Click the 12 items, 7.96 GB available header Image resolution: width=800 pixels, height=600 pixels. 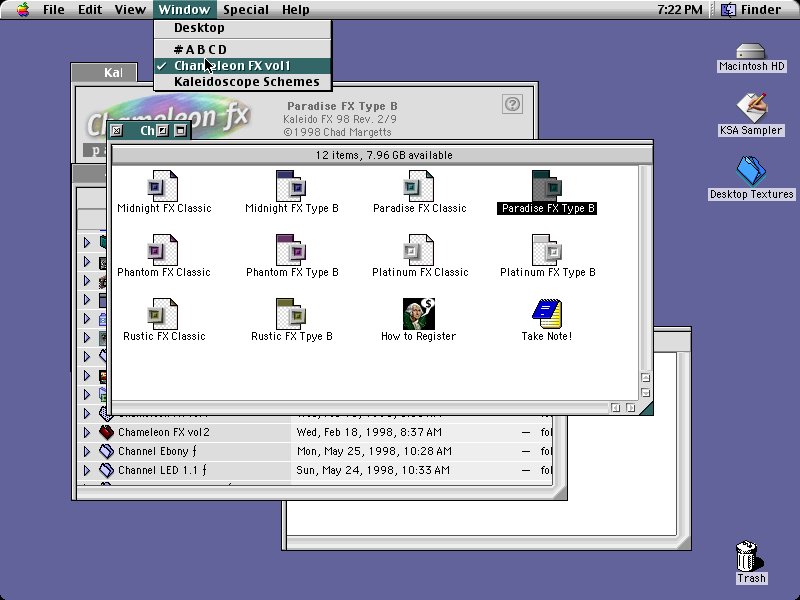coord(384,155)
